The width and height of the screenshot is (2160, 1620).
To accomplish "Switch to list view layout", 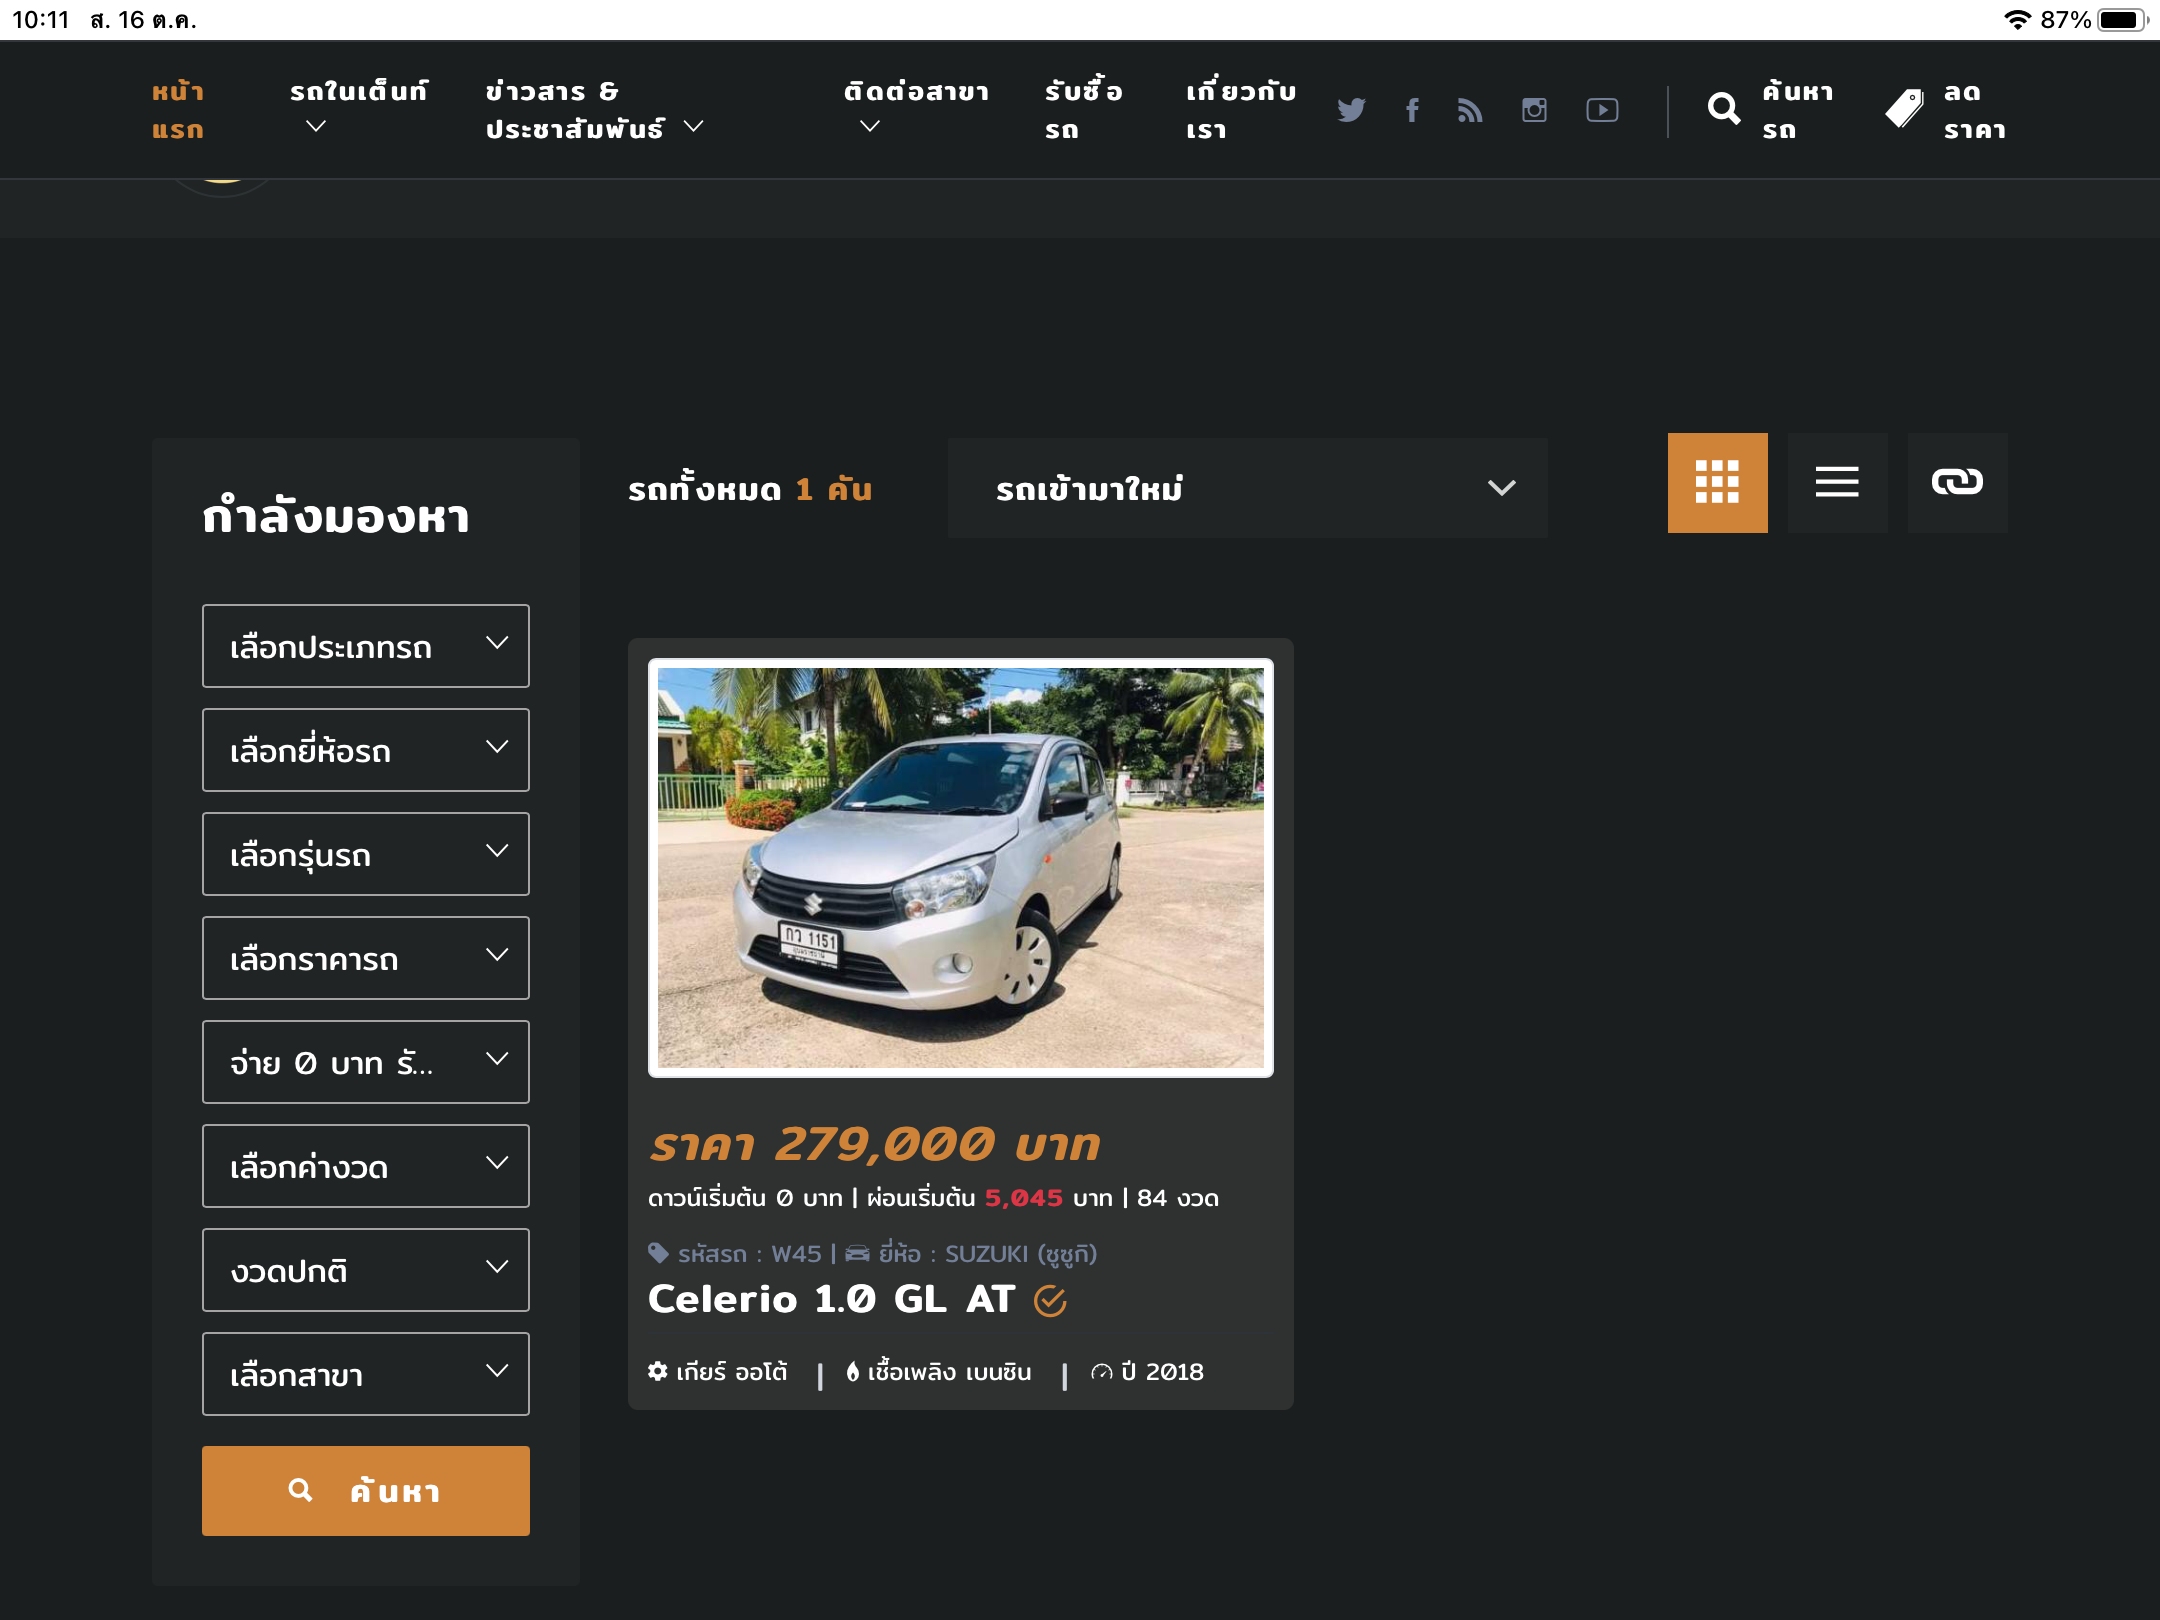I will tap(1837, 483).
